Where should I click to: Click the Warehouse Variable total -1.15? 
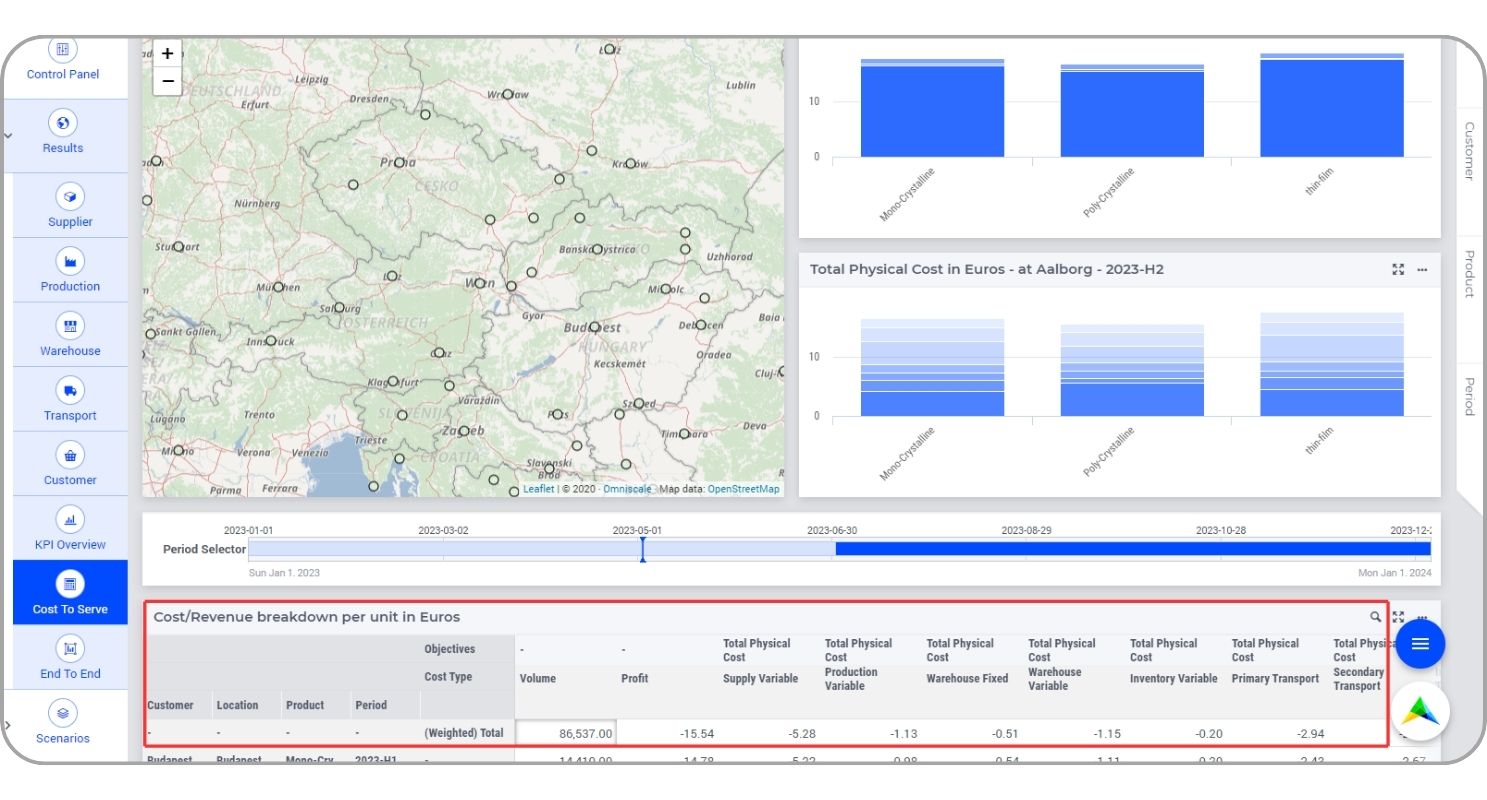[1107, 733]
